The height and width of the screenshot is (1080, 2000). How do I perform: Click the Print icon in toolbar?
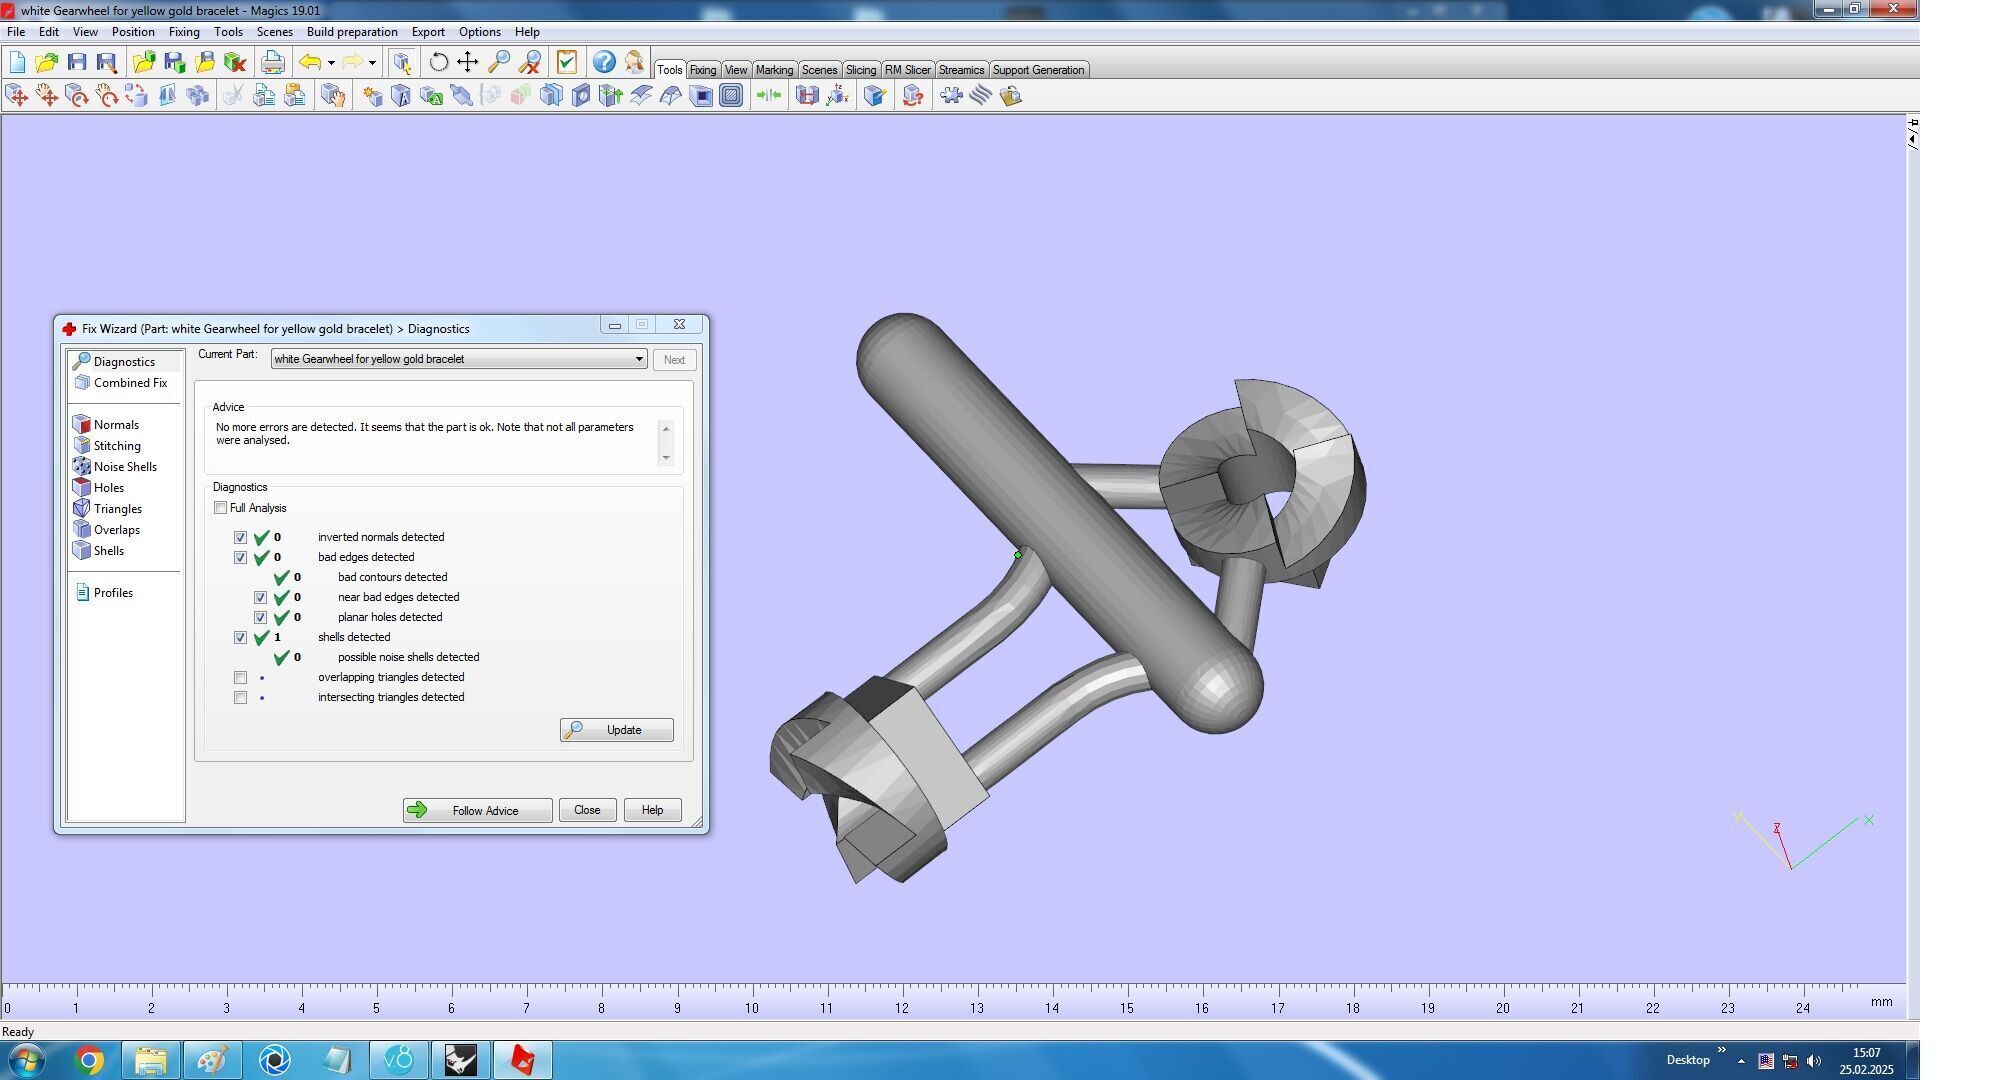point(272,63)
